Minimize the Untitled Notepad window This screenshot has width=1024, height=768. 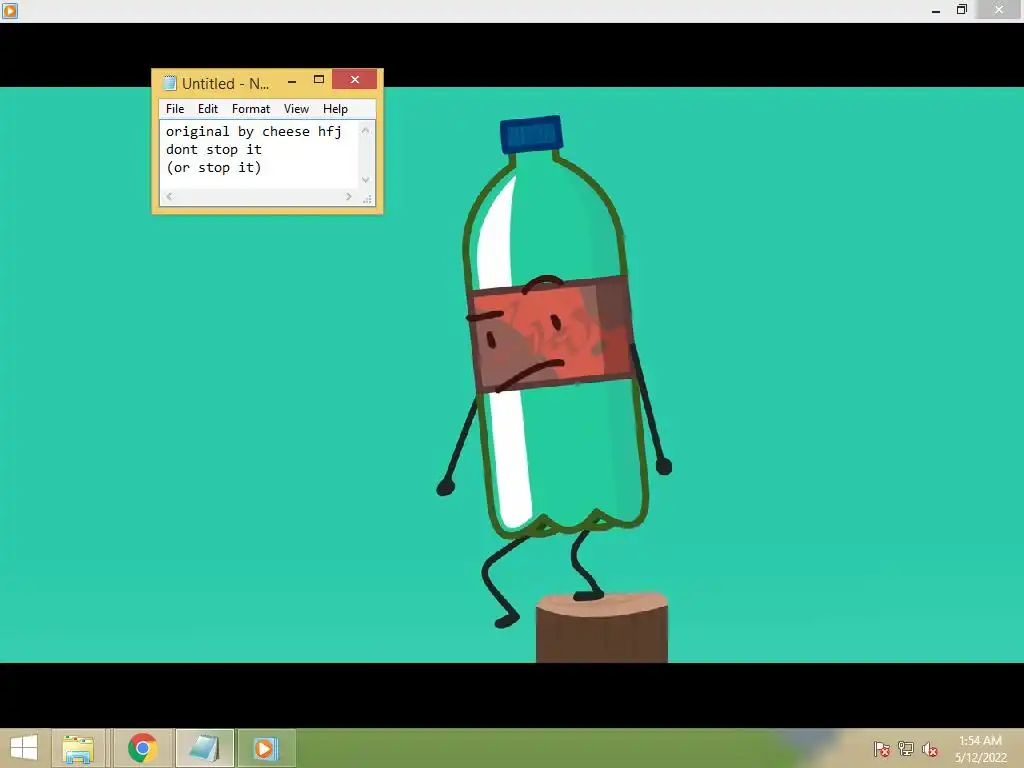pos(292,80)
